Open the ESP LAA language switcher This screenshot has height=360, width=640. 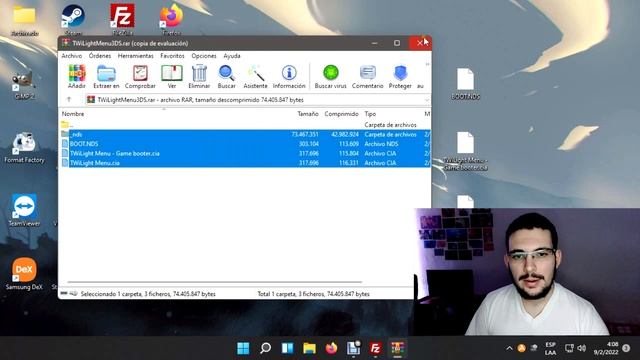(x=550, y=348)
